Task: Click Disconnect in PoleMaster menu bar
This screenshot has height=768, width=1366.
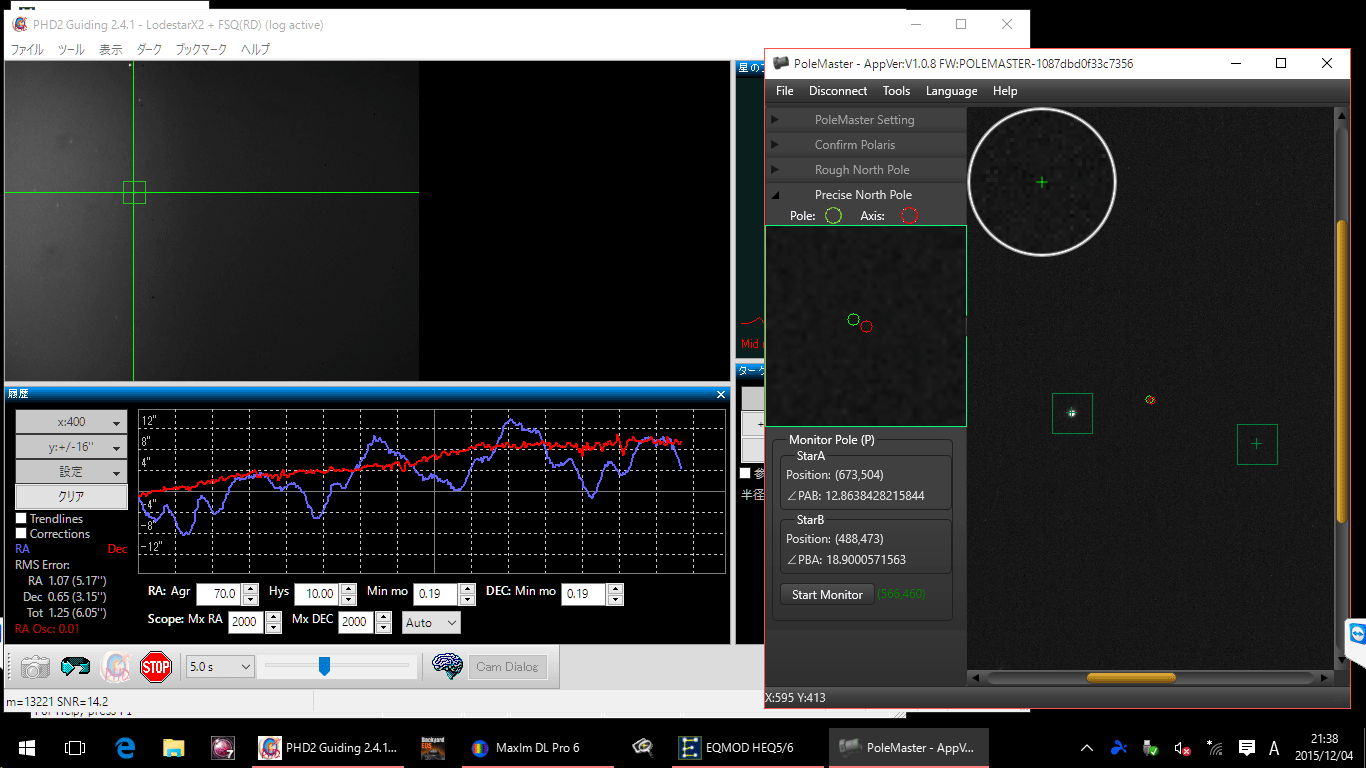Action: point(838,91)
